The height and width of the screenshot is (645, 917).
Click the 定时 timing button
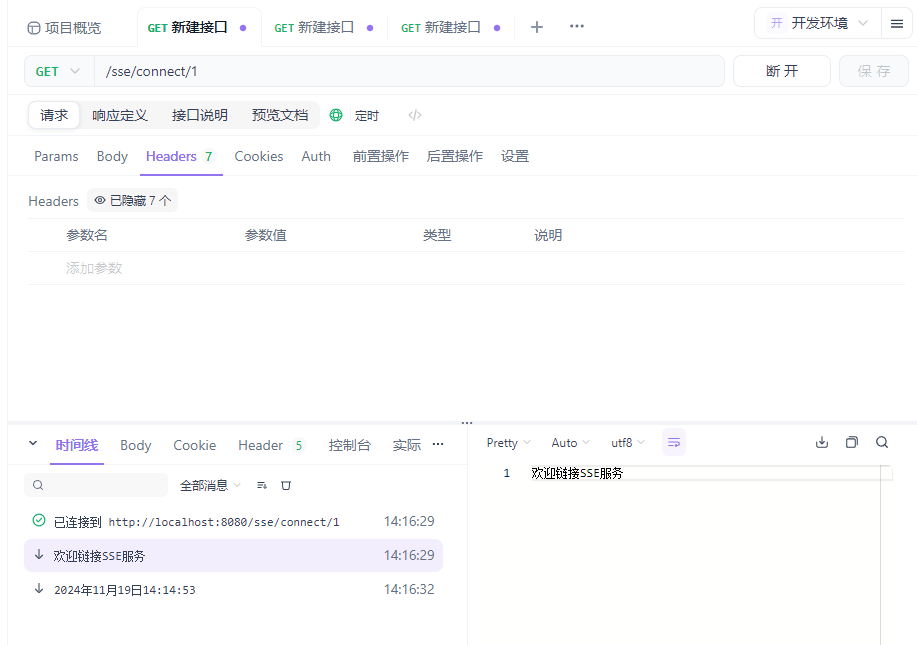[367, 116]
